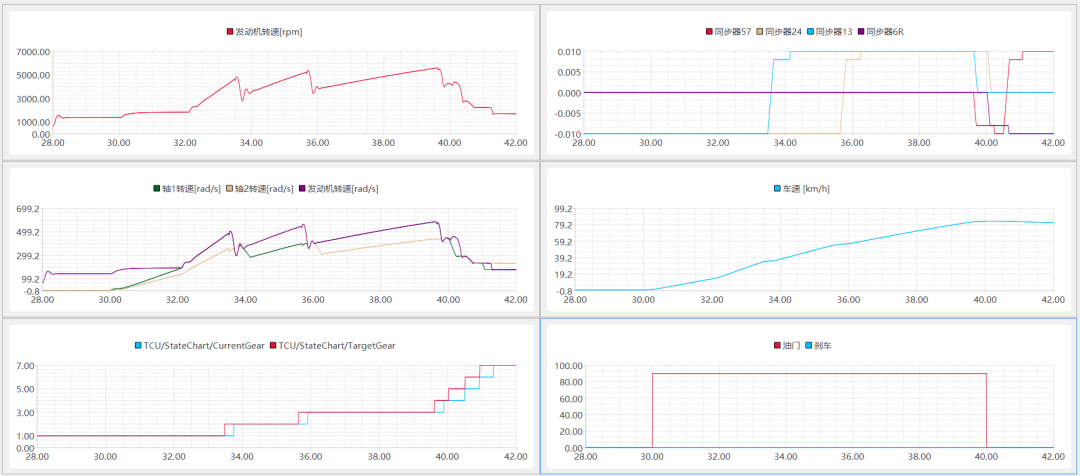This screenshot has height=476, width=1080.
Task: Click the 3000.00 y-axis label on the rpm chart
Action: [x=34, y=99]
